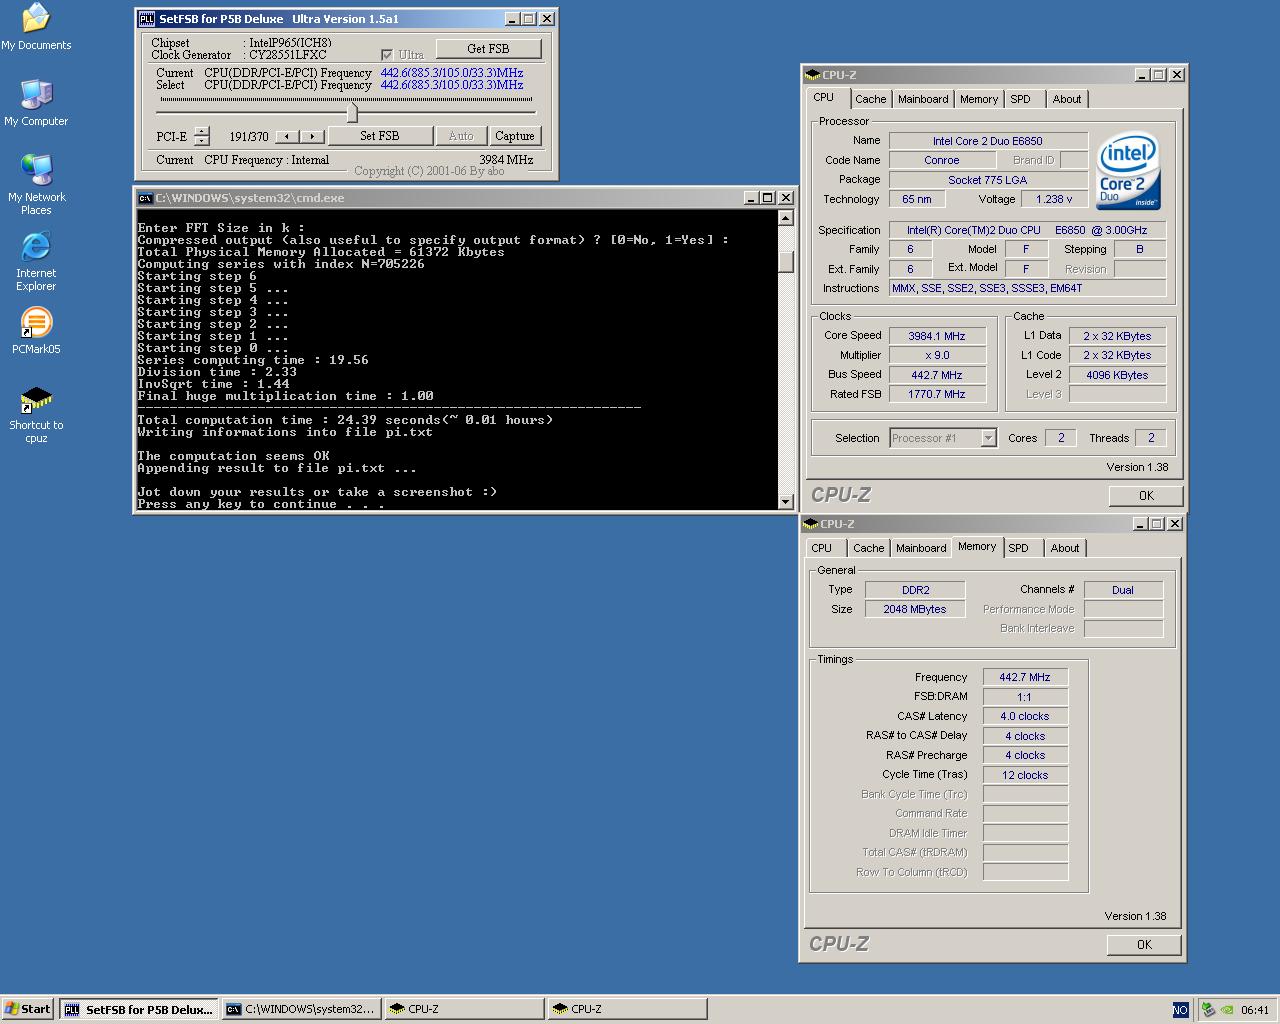Click the taskbar clock showing 06:41
The width and height of the screenshot is (1280, 1024).
click(x=1255, y=1010)
